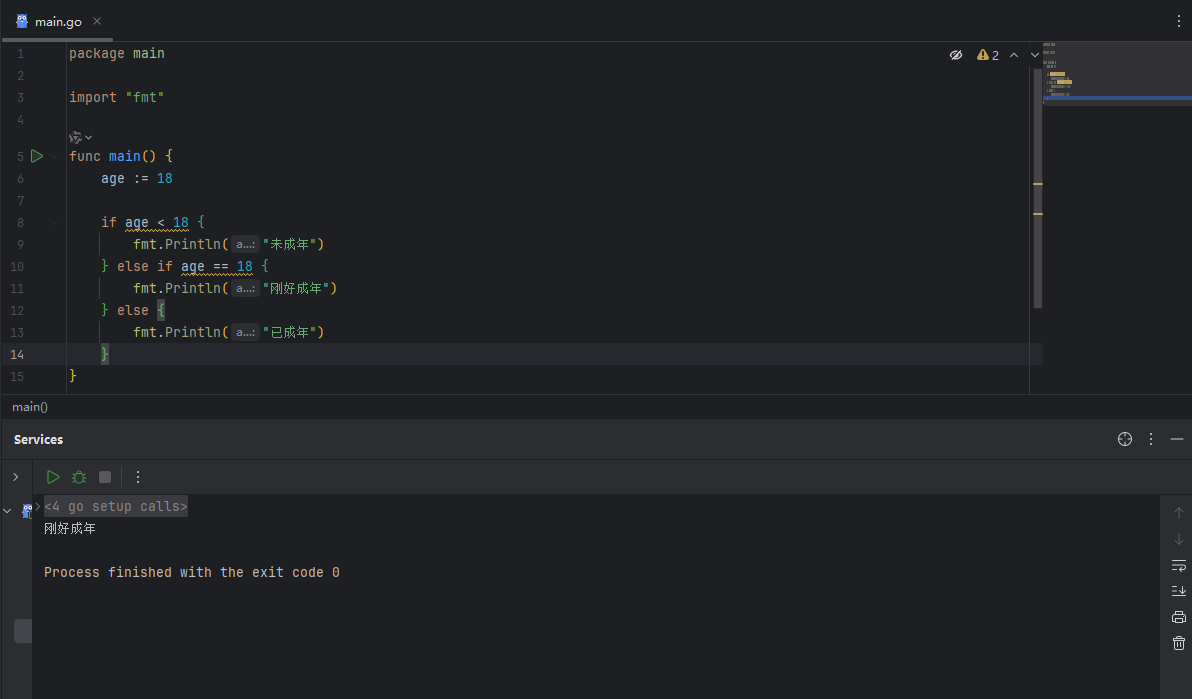Image resolution: width=1192 pixels, height=699 pixels.
Task: Navigate to selected service target icon
Action: click(x=1125, y=439)
